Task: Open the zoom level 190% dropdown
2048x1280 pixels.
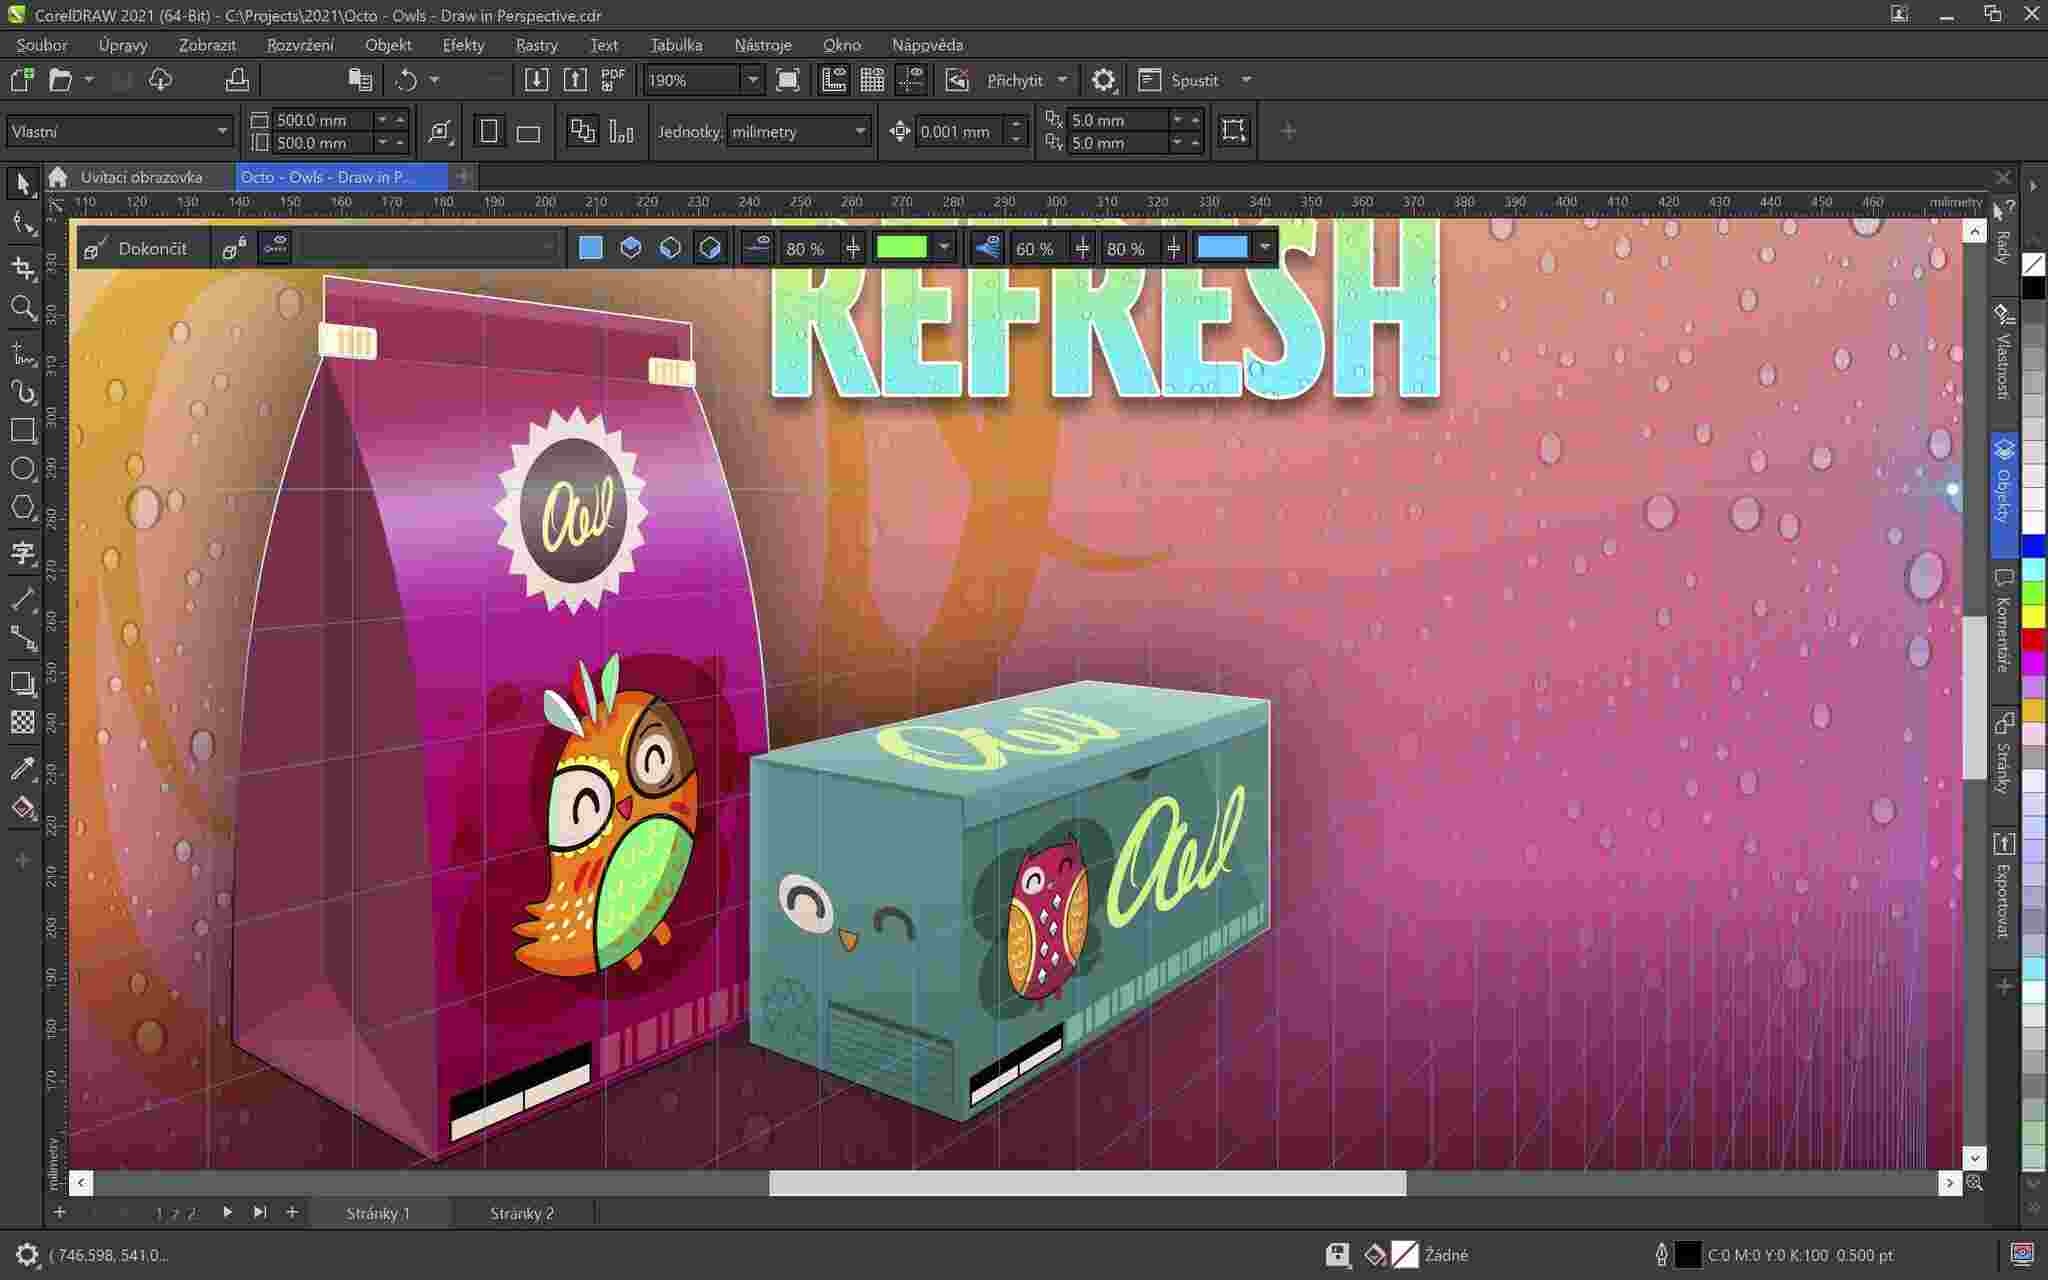Action: point(752,78)
